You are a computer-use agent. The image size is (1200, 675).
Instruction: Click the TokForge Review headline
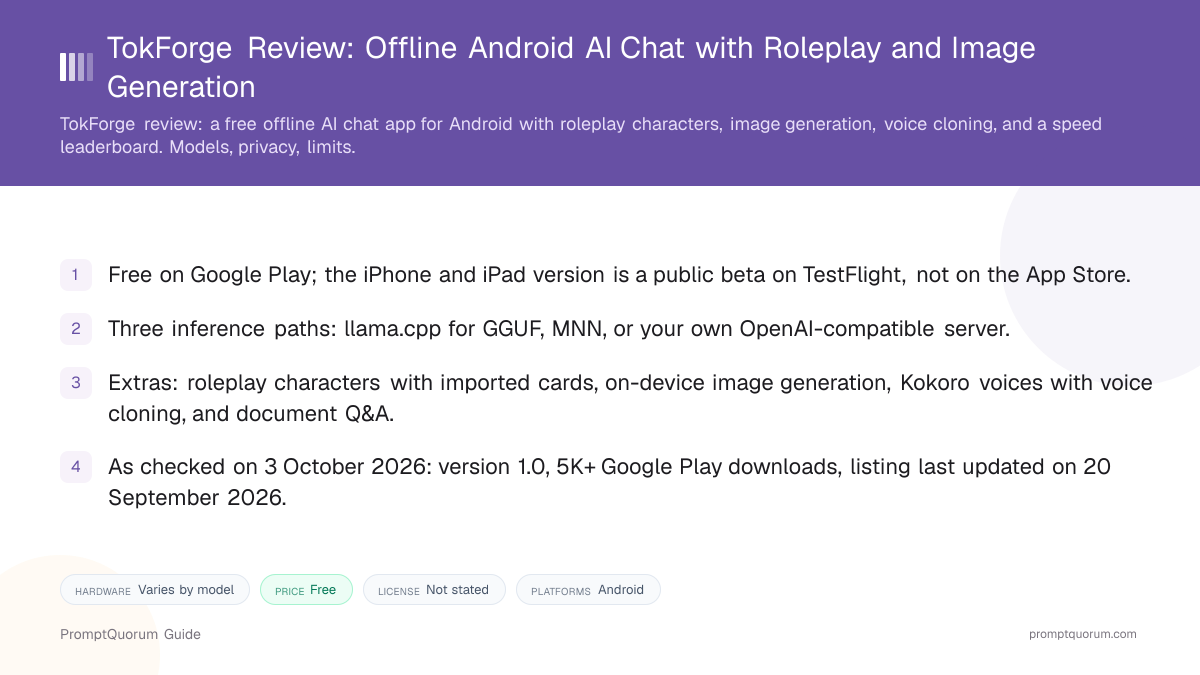pos(571,67)
